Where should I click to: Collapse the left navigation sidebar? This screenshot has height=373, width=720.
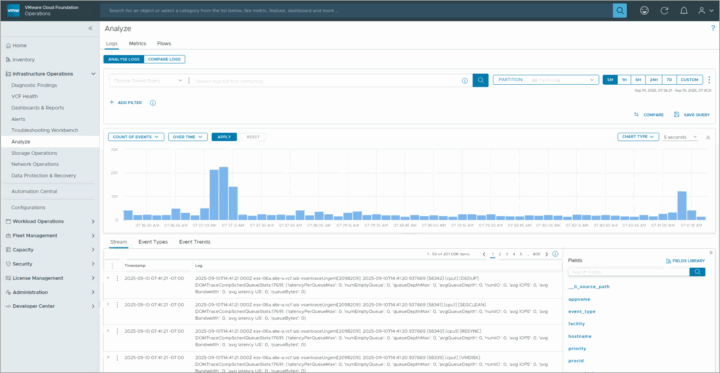(x=90, y=28)
